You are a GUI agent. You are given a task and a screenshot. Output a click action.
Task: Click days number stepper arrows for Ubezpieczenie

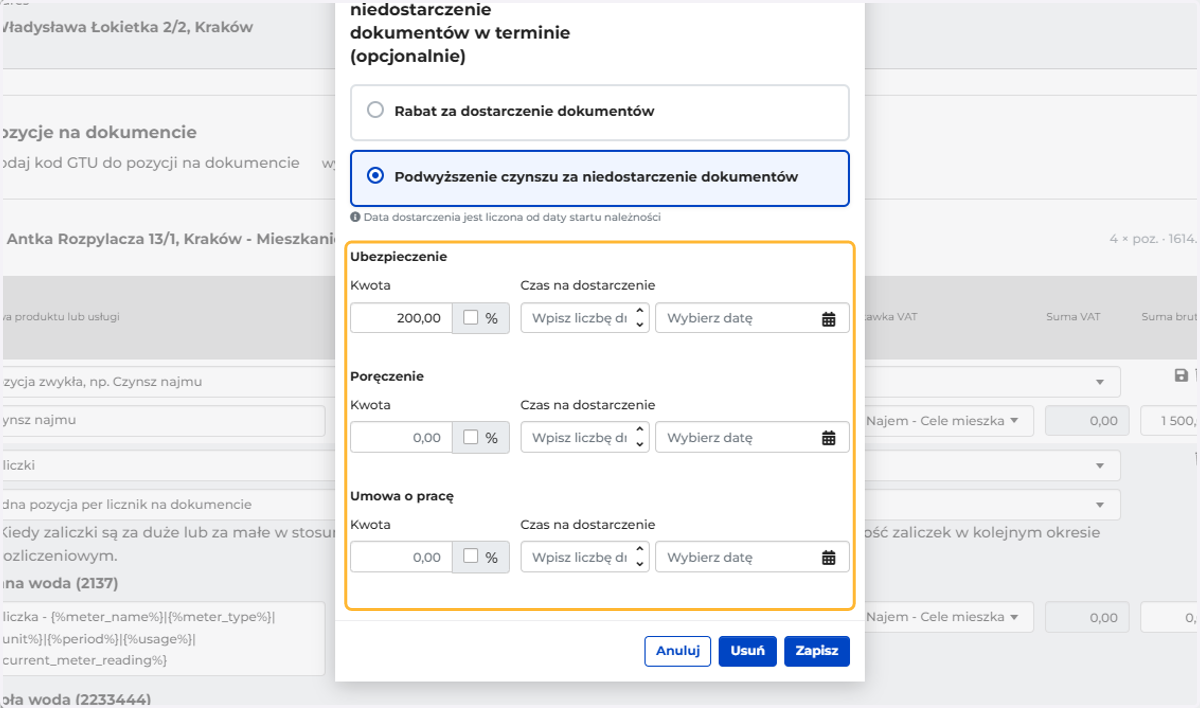click(x=640, y=318)
